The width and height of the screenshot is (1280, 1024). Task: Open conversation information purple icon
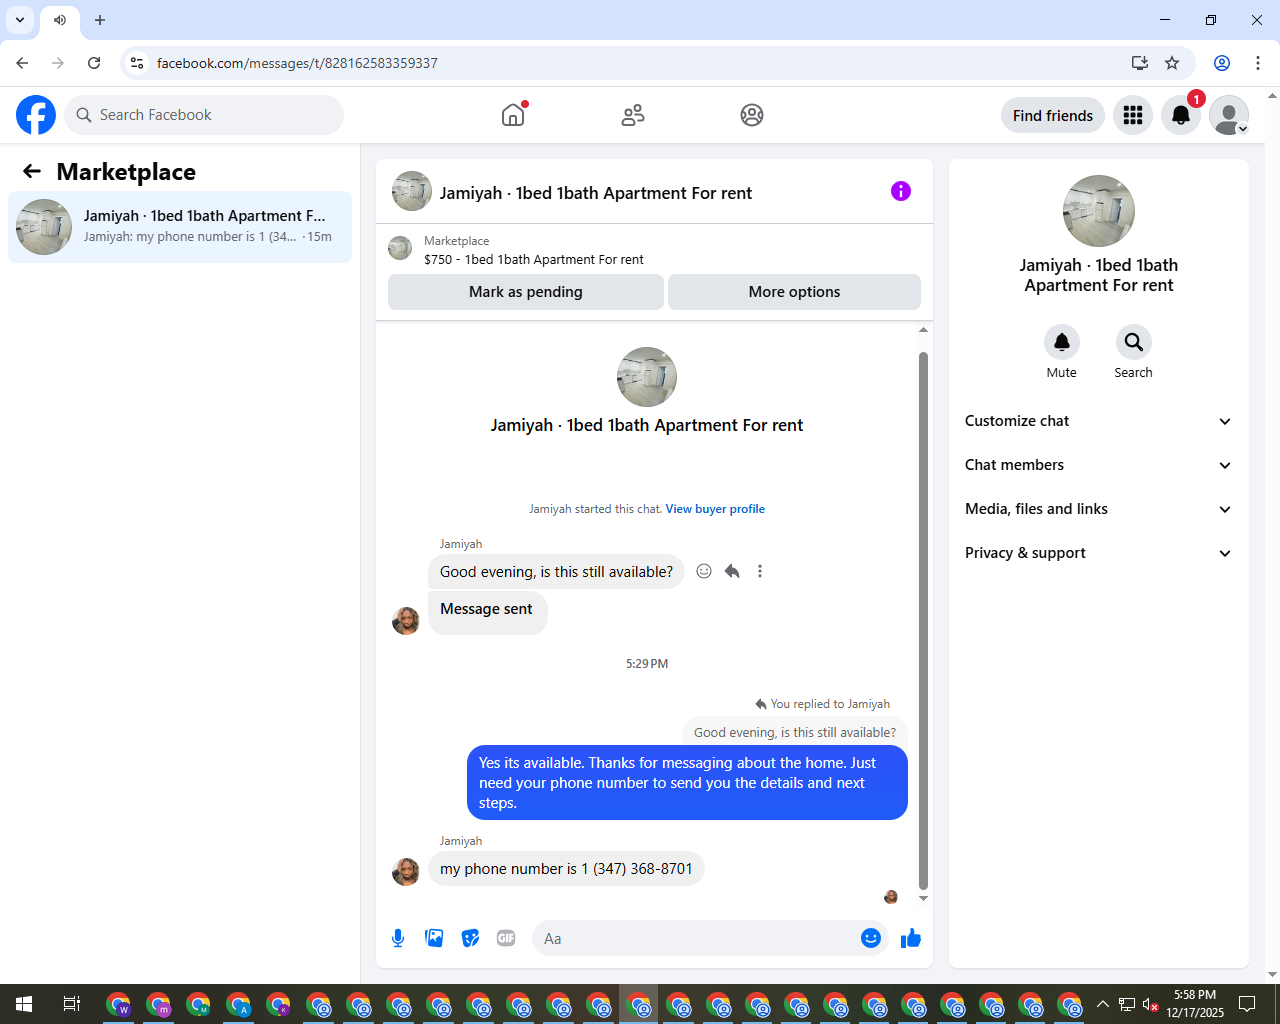(901, 191)
